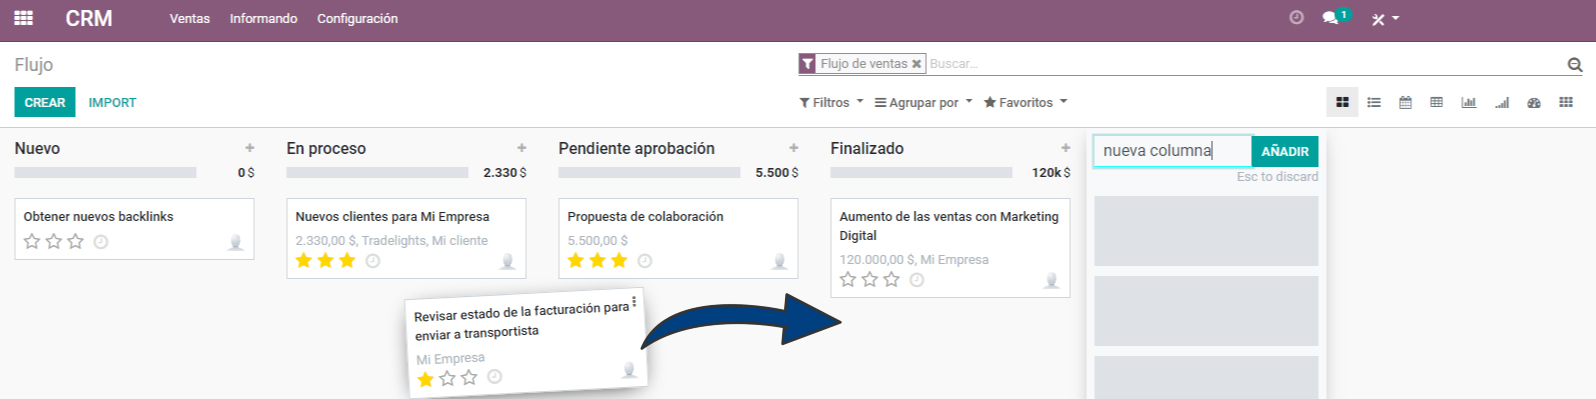The width and height of the screenshot is (1596, 399).
Task: Open the Configuración menu
Action: click(x=357, y=18)
